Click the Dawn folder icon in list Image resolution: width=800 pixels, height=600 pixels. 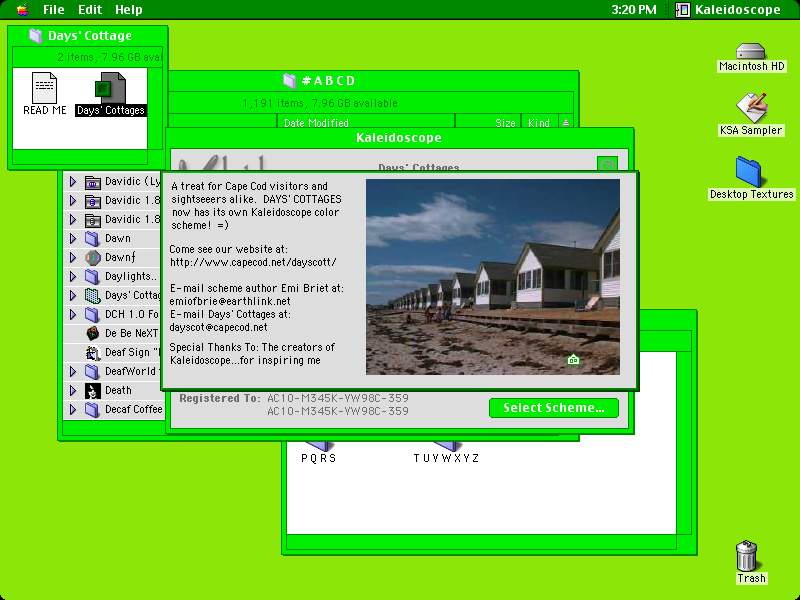(92, 238)
